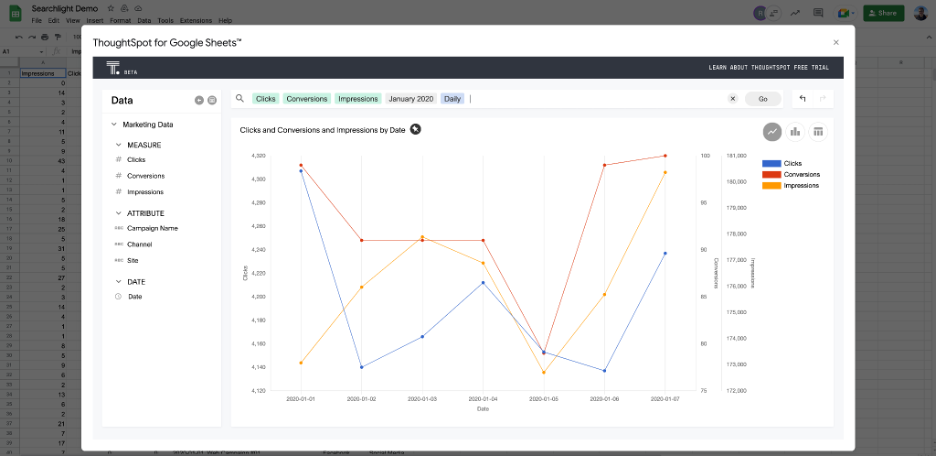Click the orange Impressions legend swatch

[771, 186]
